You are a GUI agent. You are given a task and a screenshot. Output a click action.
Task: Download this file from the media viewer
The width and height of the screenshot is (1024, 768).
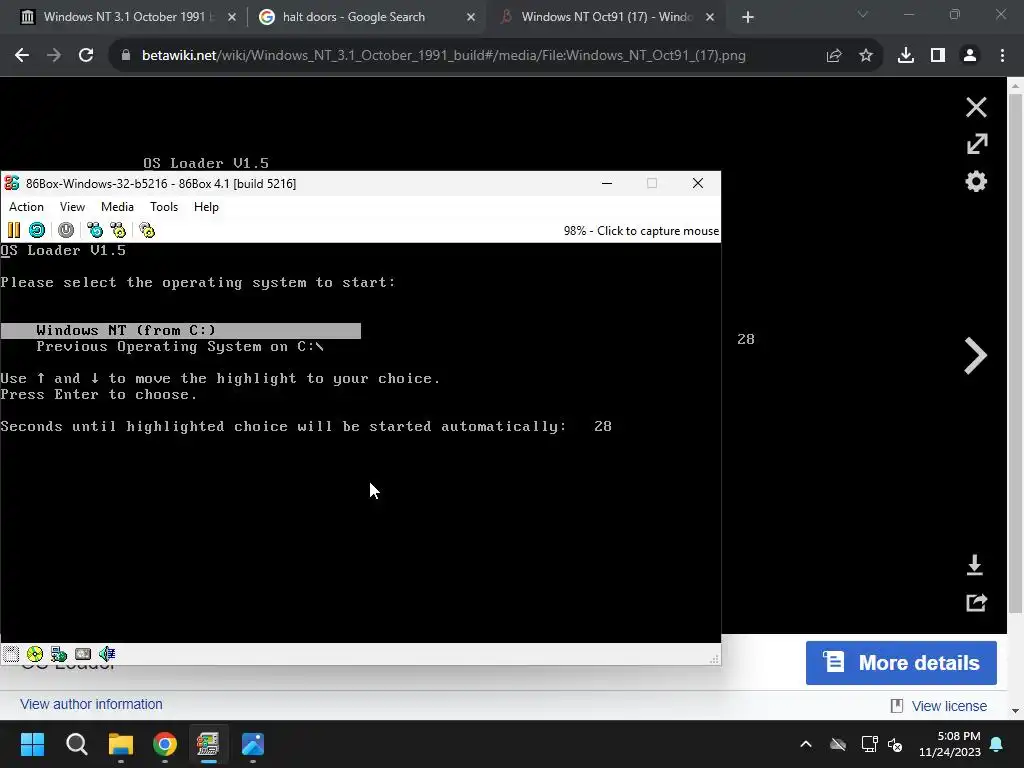[975, 565]
